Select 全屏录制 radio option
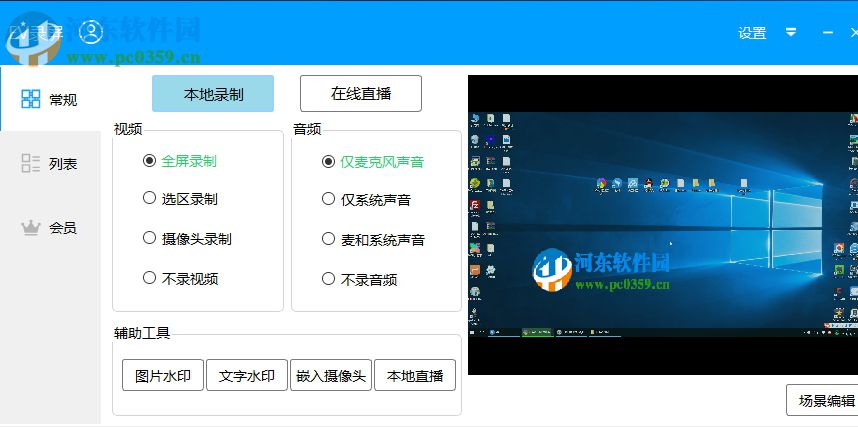Screen dimensions: 858x427 179,161
